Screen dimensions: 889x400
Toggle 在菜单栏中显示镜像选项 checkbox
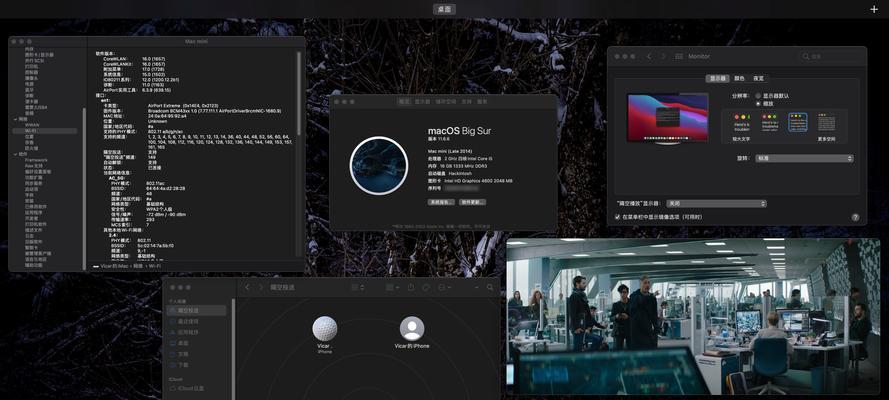[x=617, y=217]
